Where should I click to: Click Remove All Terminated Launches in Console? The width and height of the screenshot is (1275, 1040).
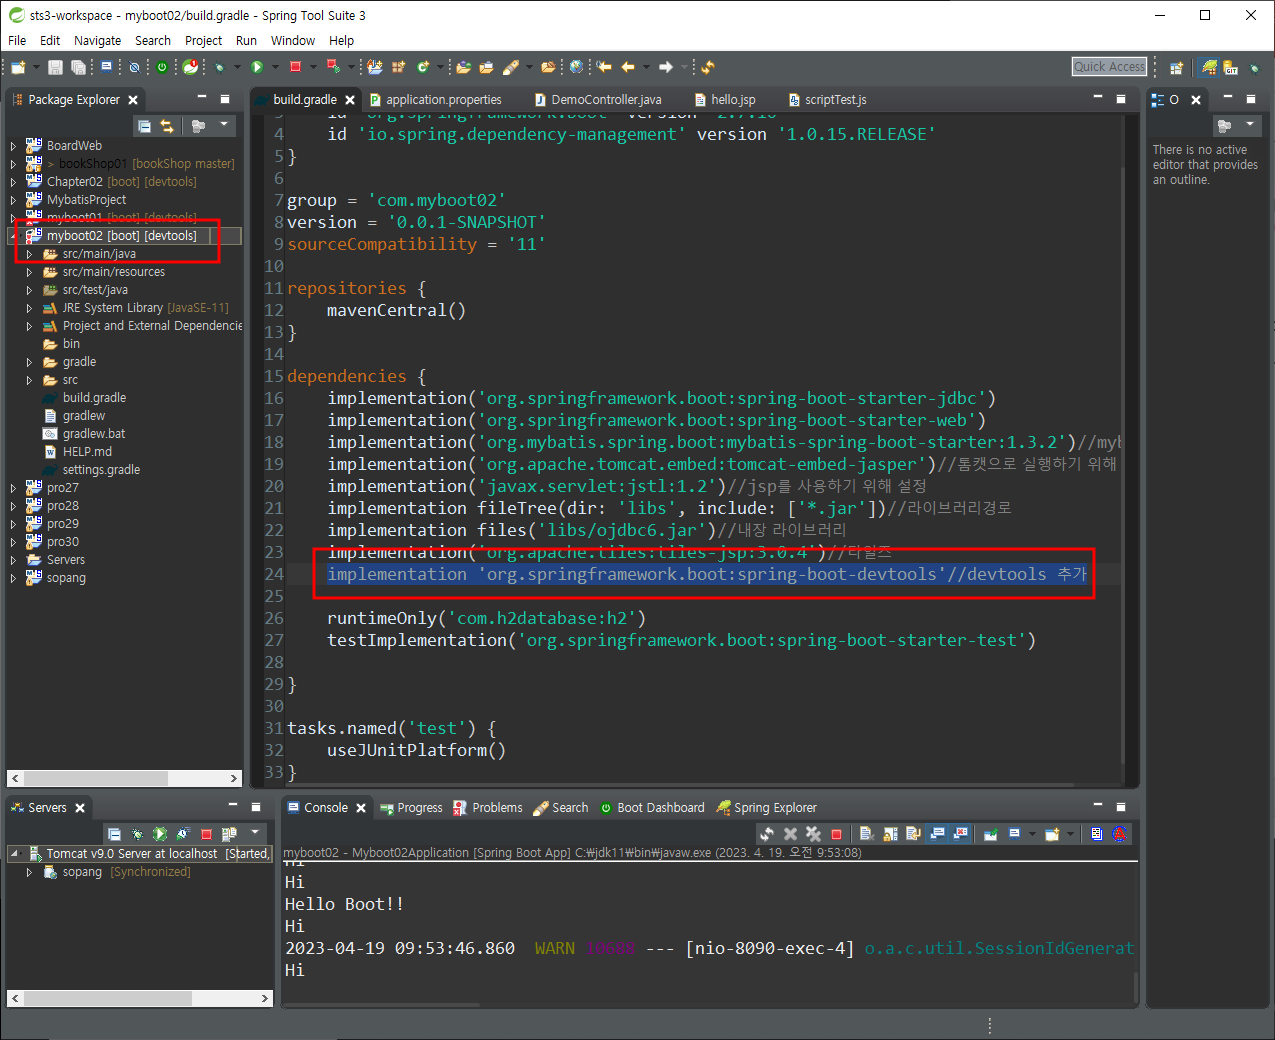(813, 833)
